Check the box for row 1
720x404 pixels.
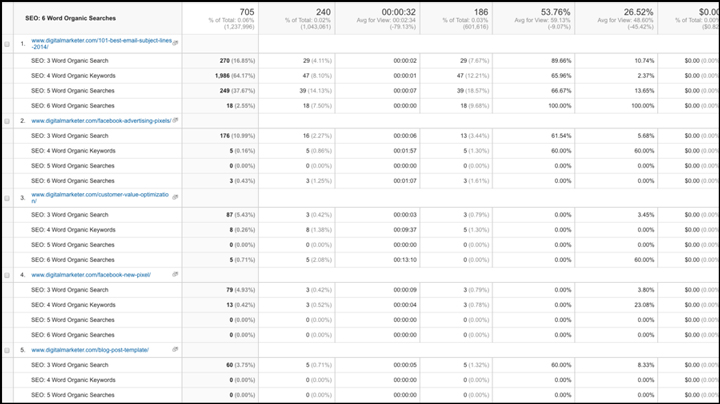click(9, 44)
